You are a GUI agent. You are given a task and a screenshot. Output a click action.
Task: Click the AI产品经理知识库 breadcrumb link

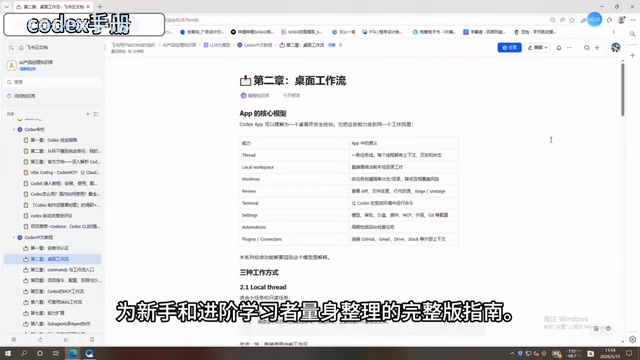tap(179, 45)
